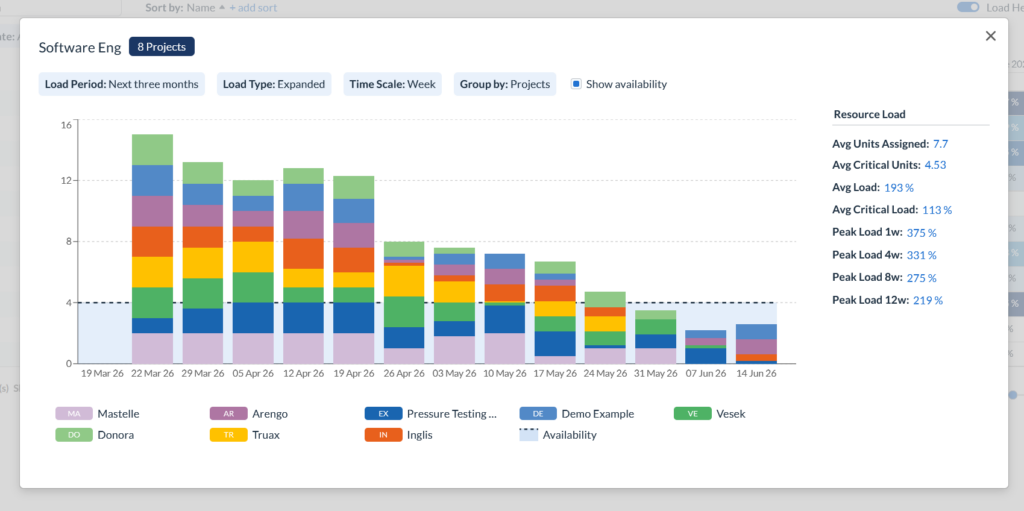Open the Load Period dropdown

[121, 84]
